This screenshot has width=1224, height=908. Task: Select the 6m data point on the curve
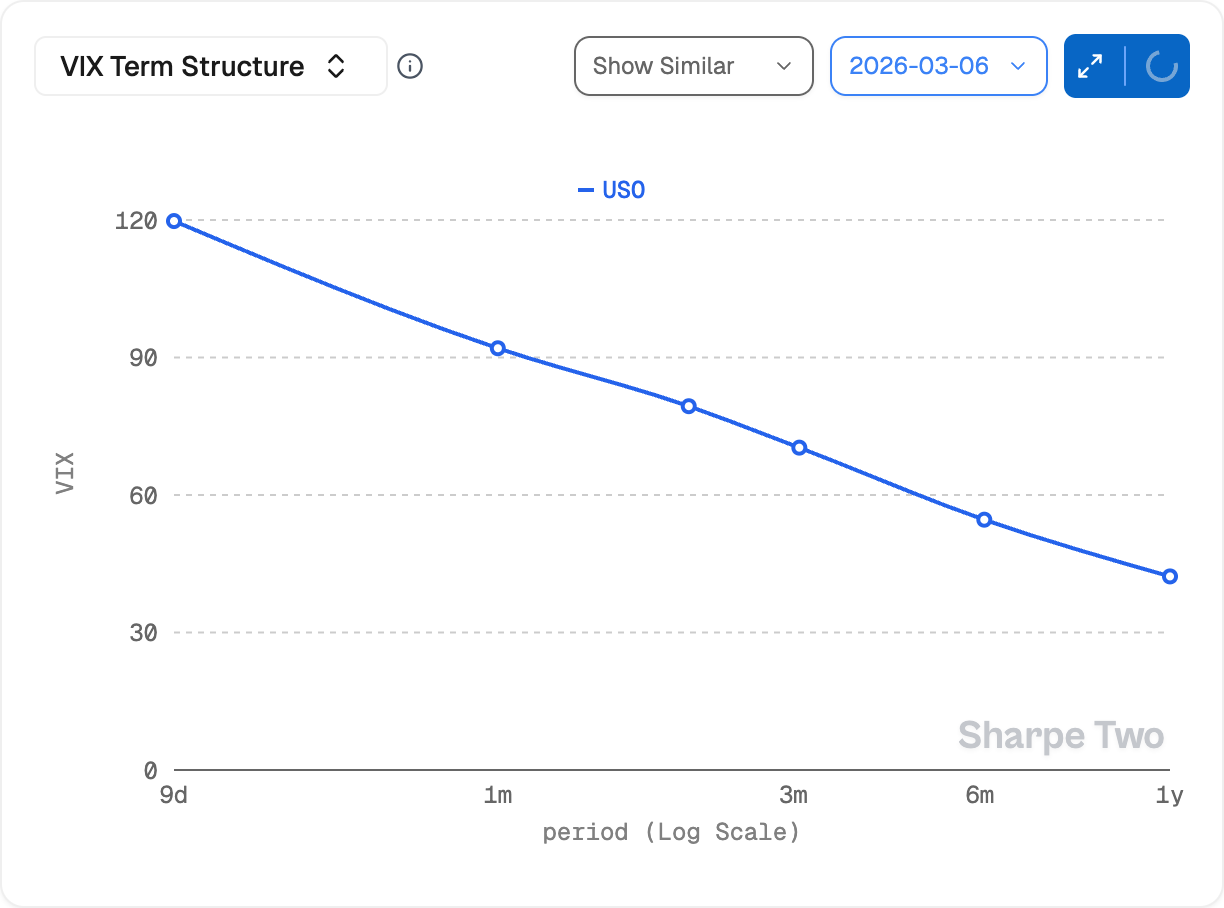984,520
